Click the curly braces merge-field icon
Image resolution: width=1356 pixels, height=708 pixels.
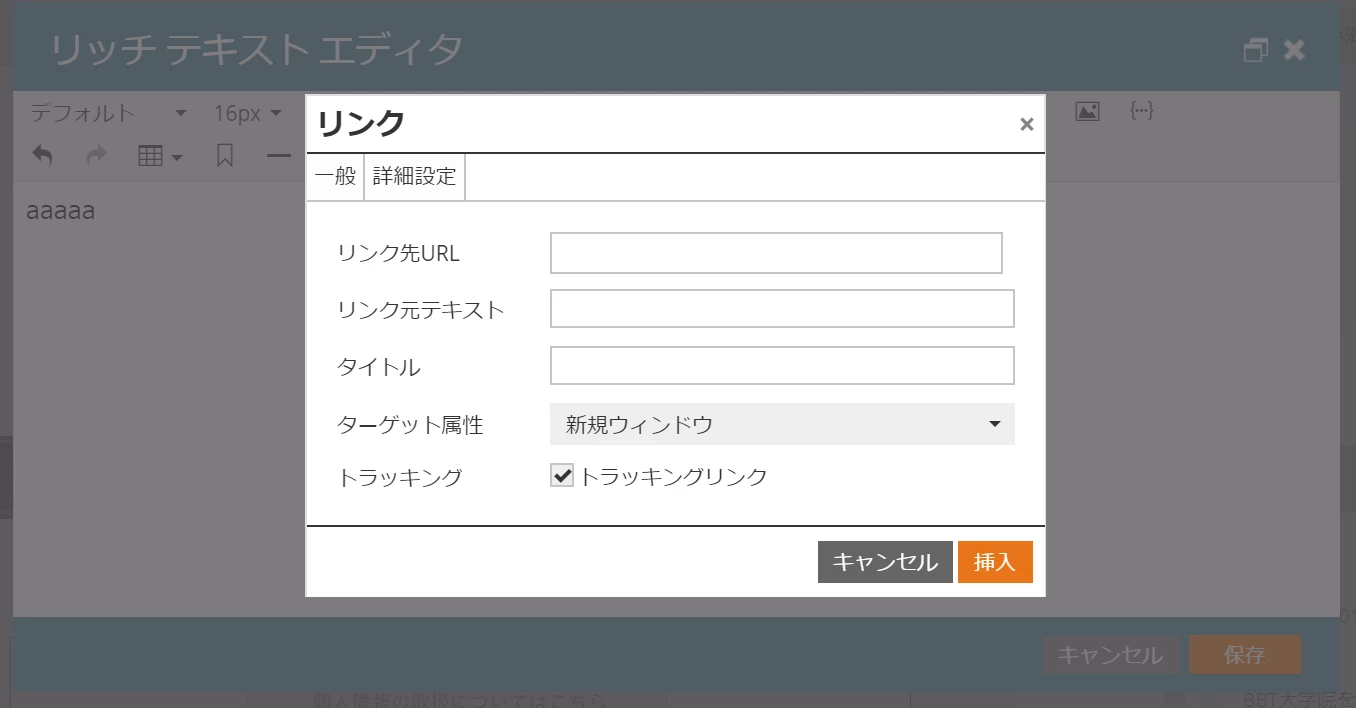coord(1142,111)
